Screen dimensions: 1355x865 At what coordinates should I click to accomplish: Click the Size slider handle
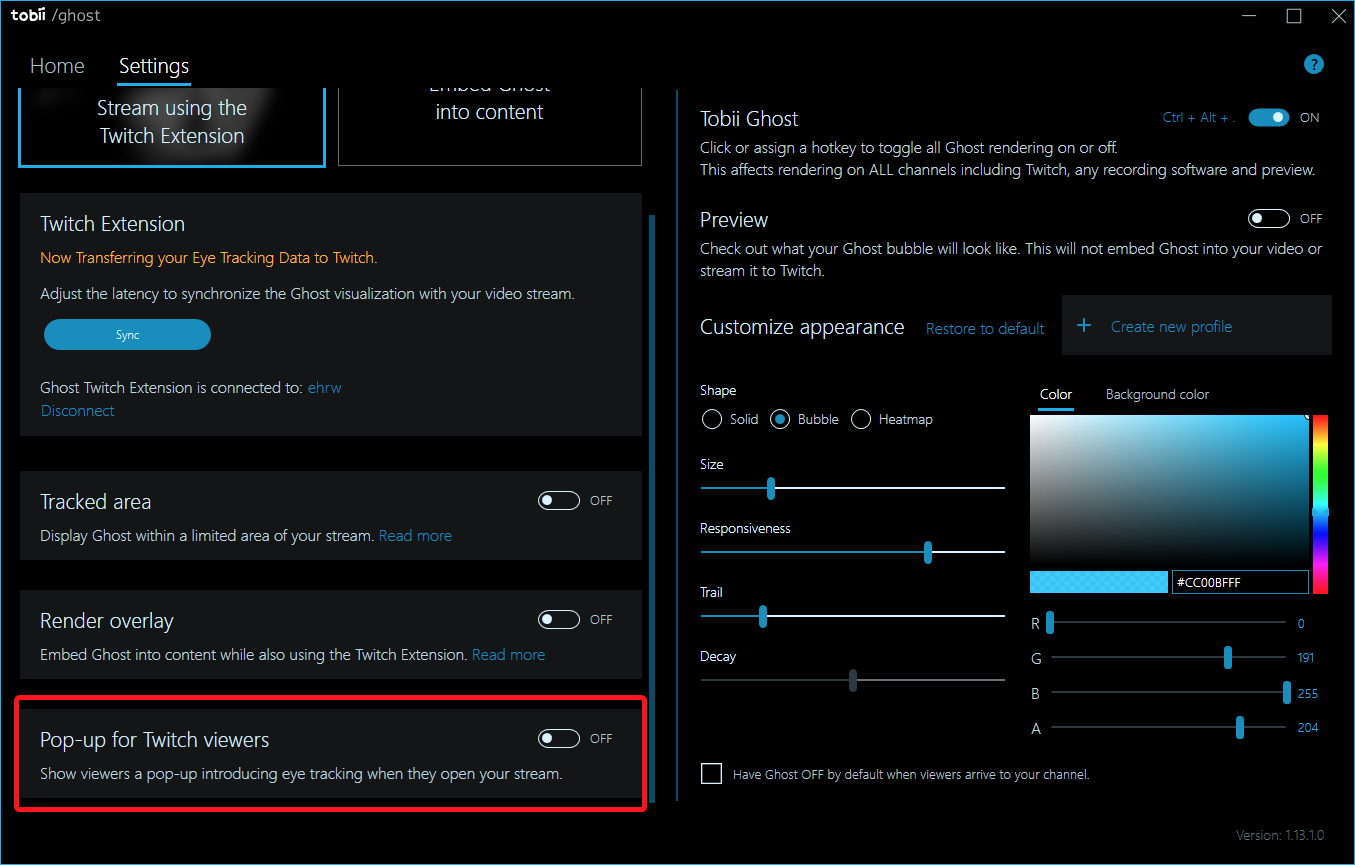[770, 488]
